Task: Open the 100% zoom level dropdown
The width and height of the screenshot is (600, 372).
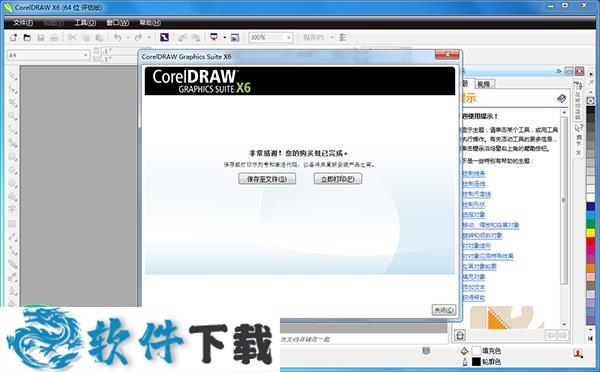Action: (289, 38)
